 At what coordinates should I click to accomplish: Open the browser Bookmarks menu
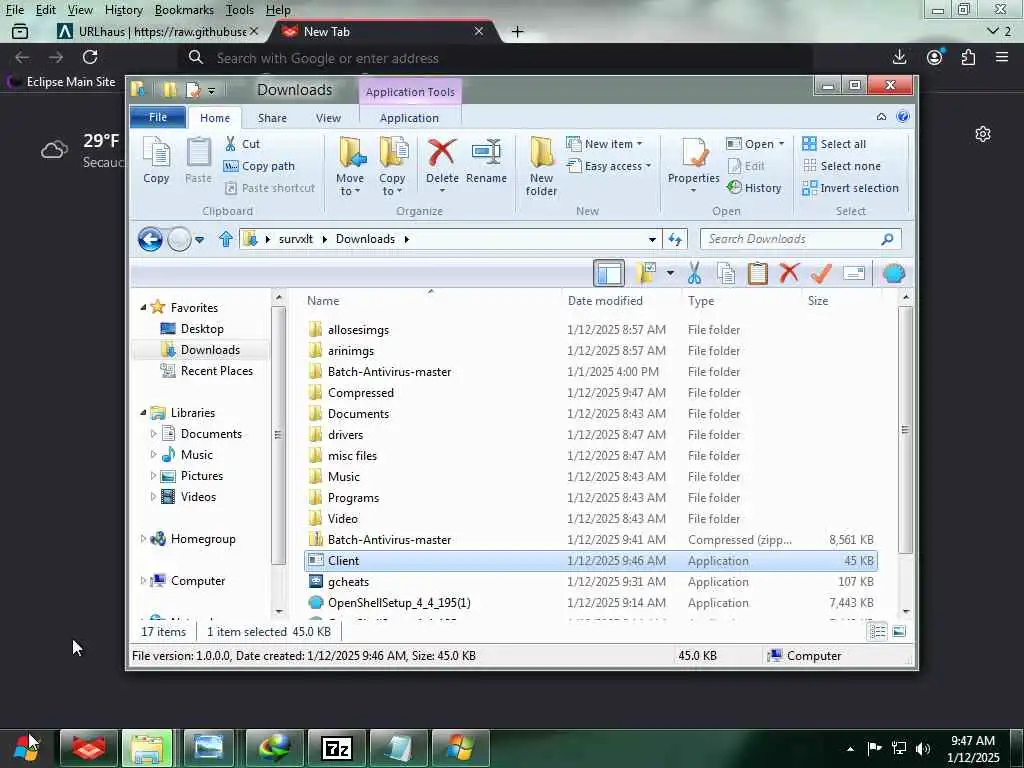[x=184, y=10]
